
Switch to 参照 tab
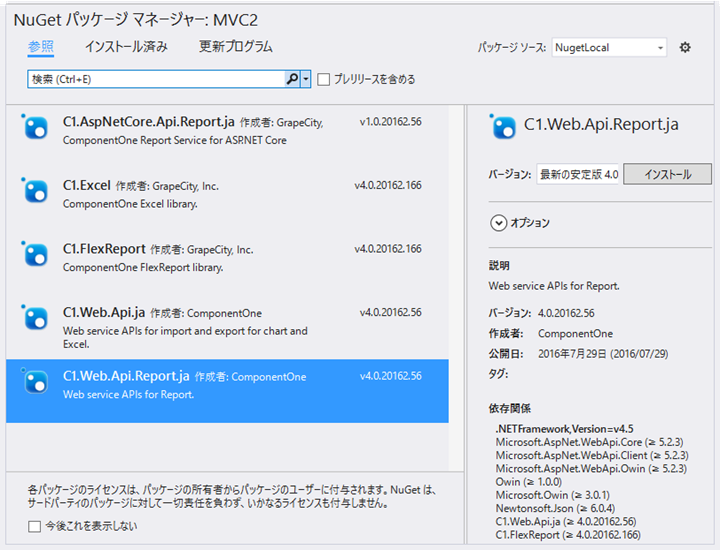[40, 47]
